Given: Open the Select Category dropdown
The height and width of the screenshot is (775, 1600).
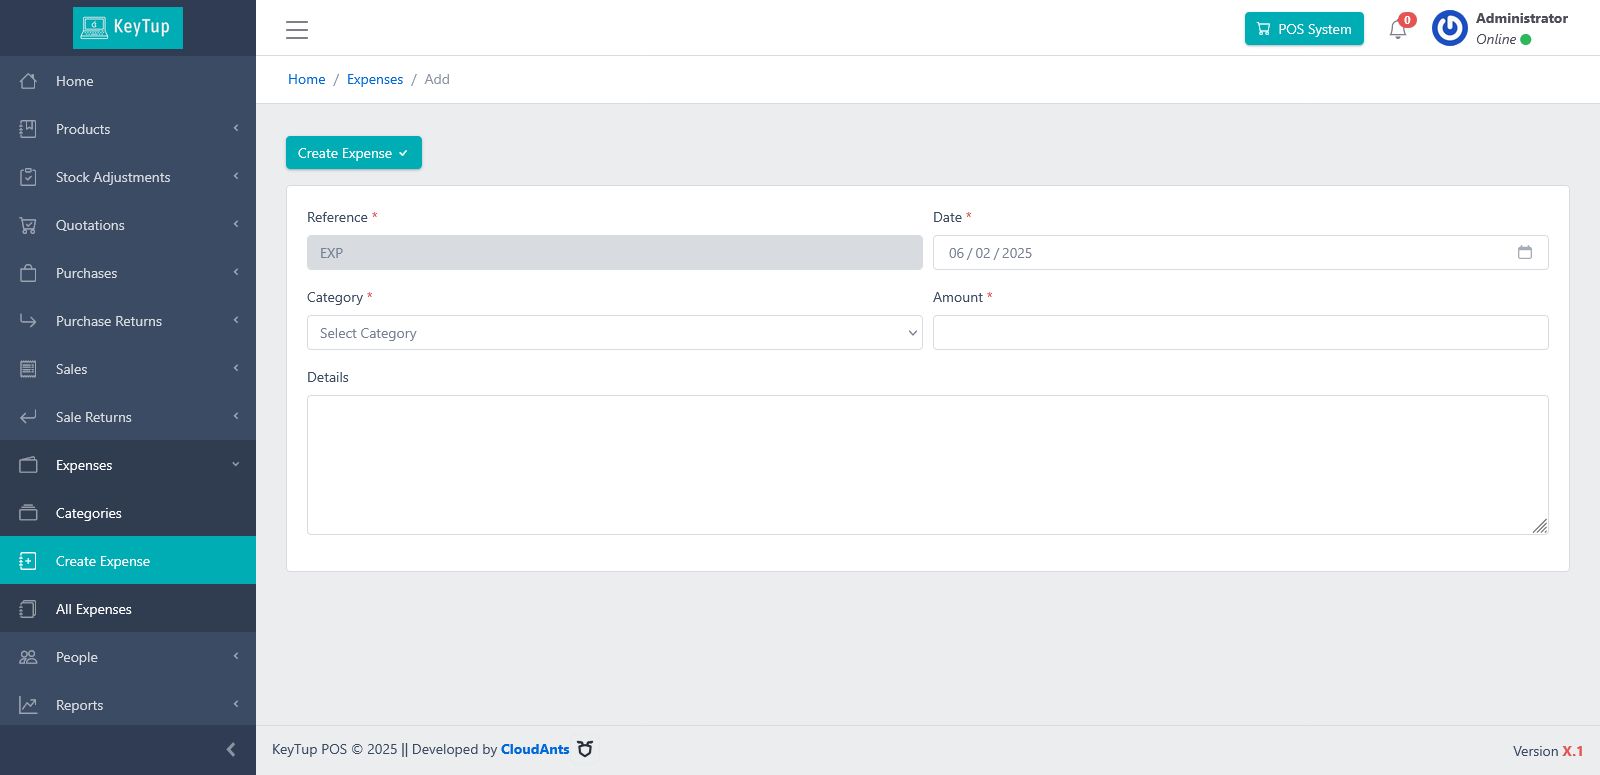Looking at the screenshot, I should 615,333.
